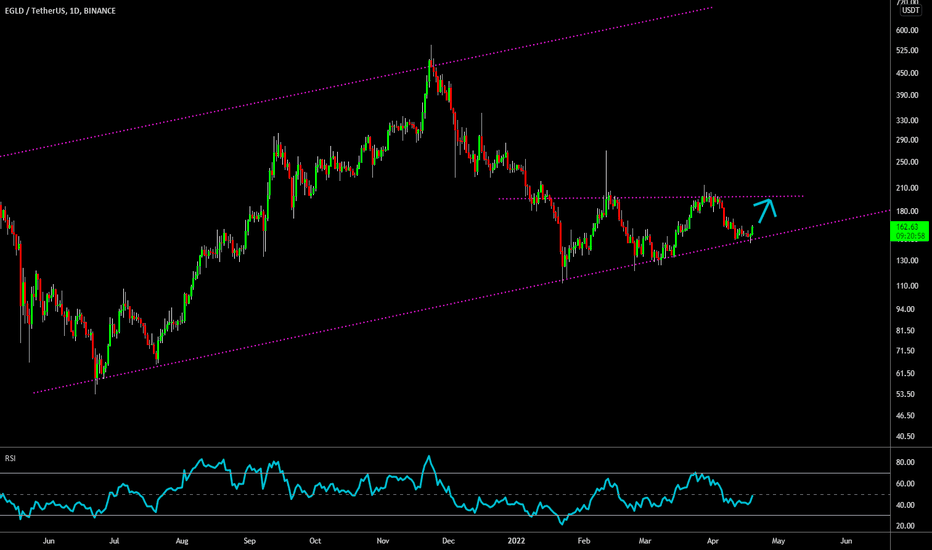
Task: Click the 110.00 price axis label
Action: tap(907, 286)
